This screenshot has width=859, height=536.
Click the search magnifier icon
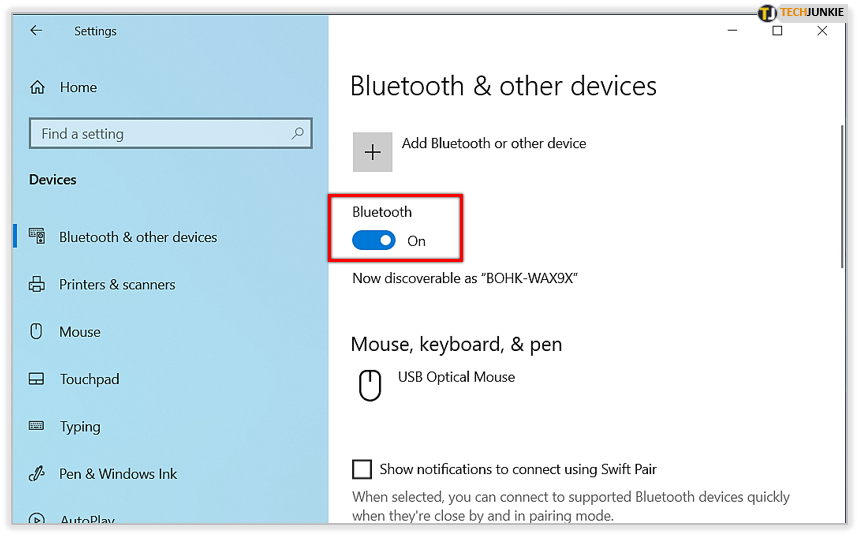[297, 133]
